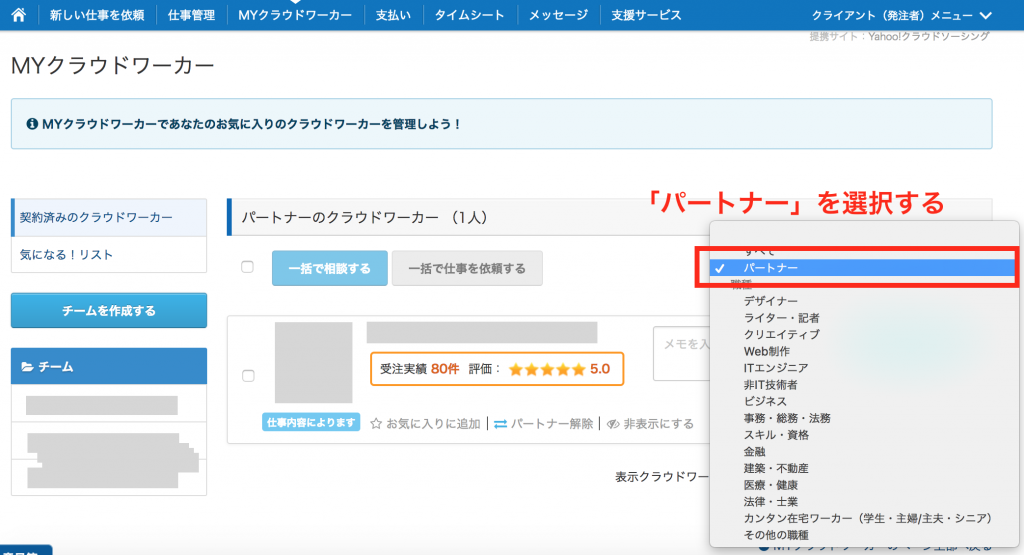1024x555 pixels.
Task: Click the arrows icon beside パートナー解除
Action: click(x=500, y=423)
